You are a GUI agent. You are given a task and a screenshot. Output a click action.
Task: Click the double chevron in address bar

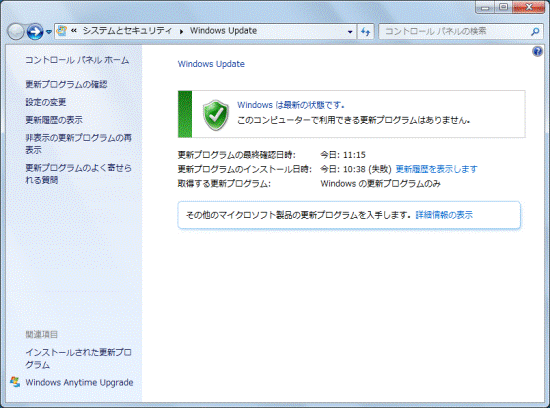tap(74, 31)
